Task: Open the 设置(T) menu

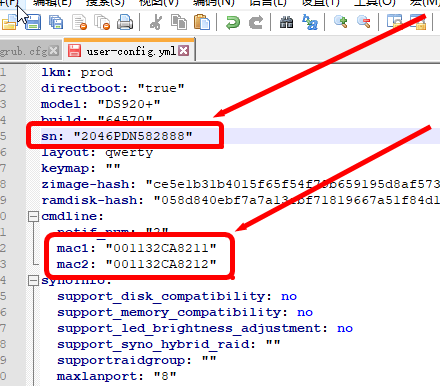Action: [x=320, y=3]
